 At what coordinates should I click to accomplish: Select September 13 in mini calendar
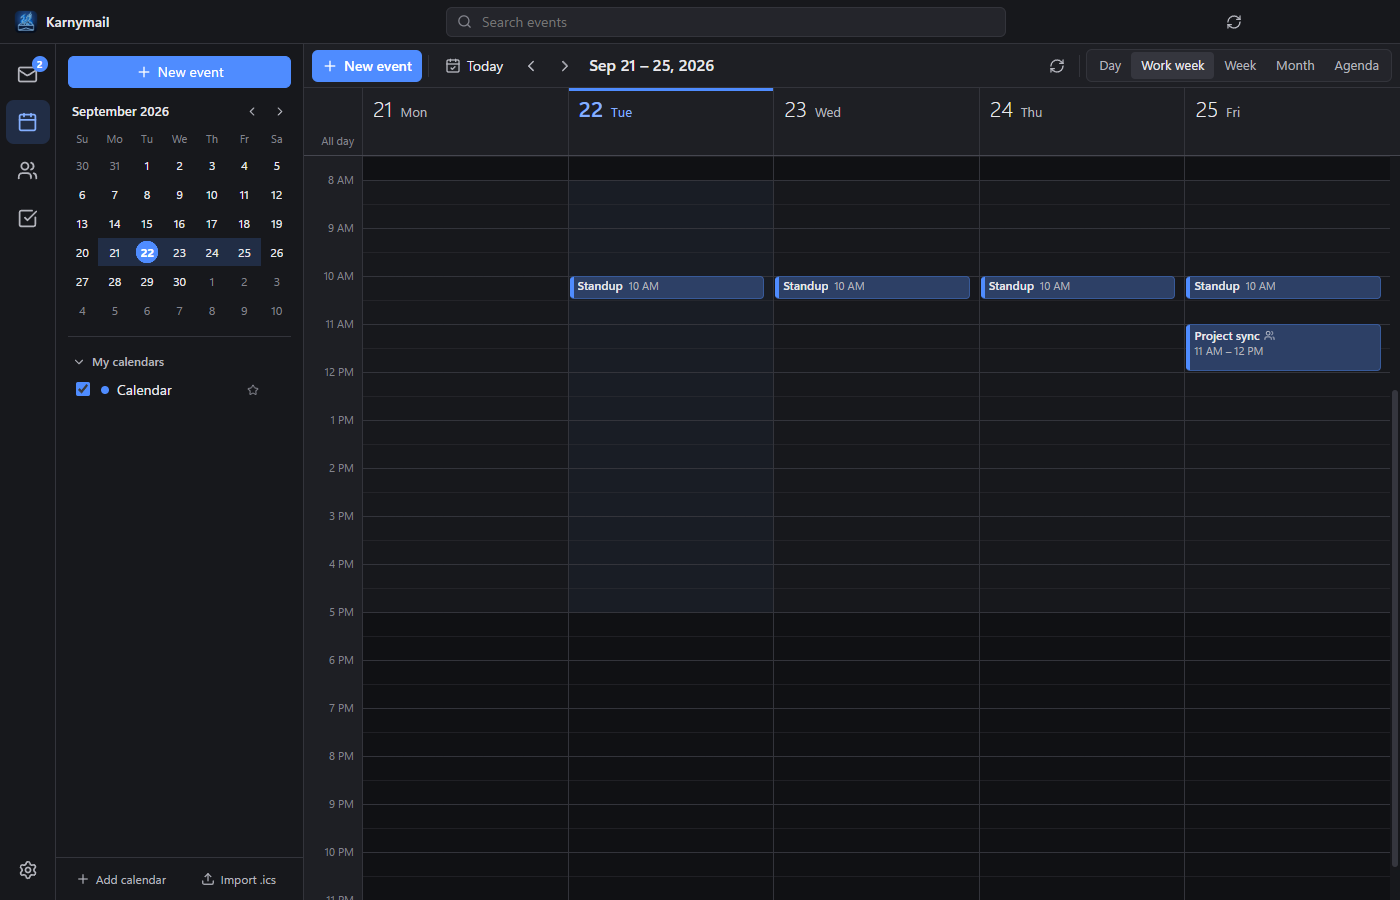82,224
